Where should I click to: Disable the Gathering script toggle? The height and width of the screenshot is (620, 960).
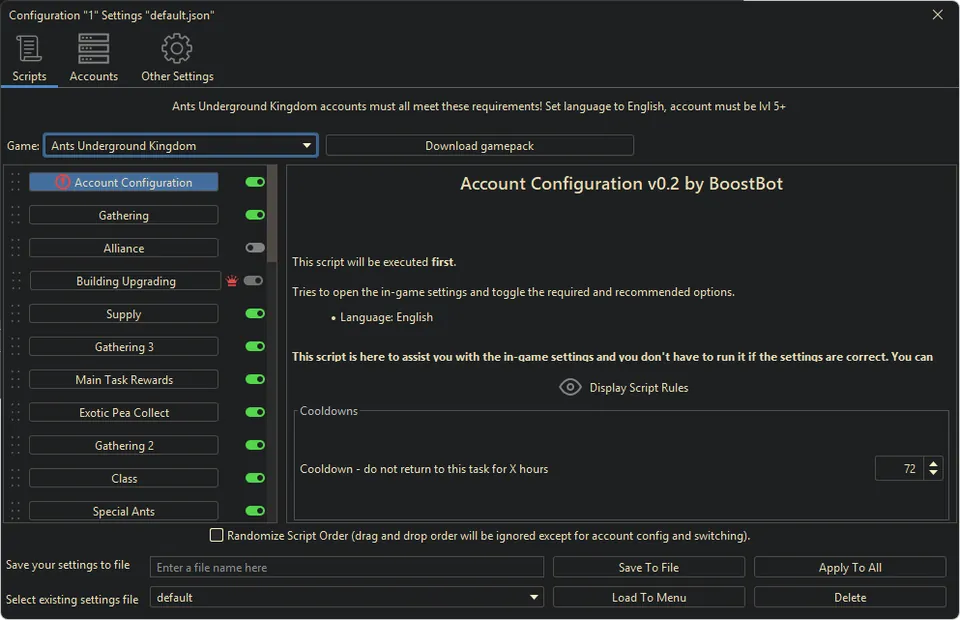coord(255,215)
